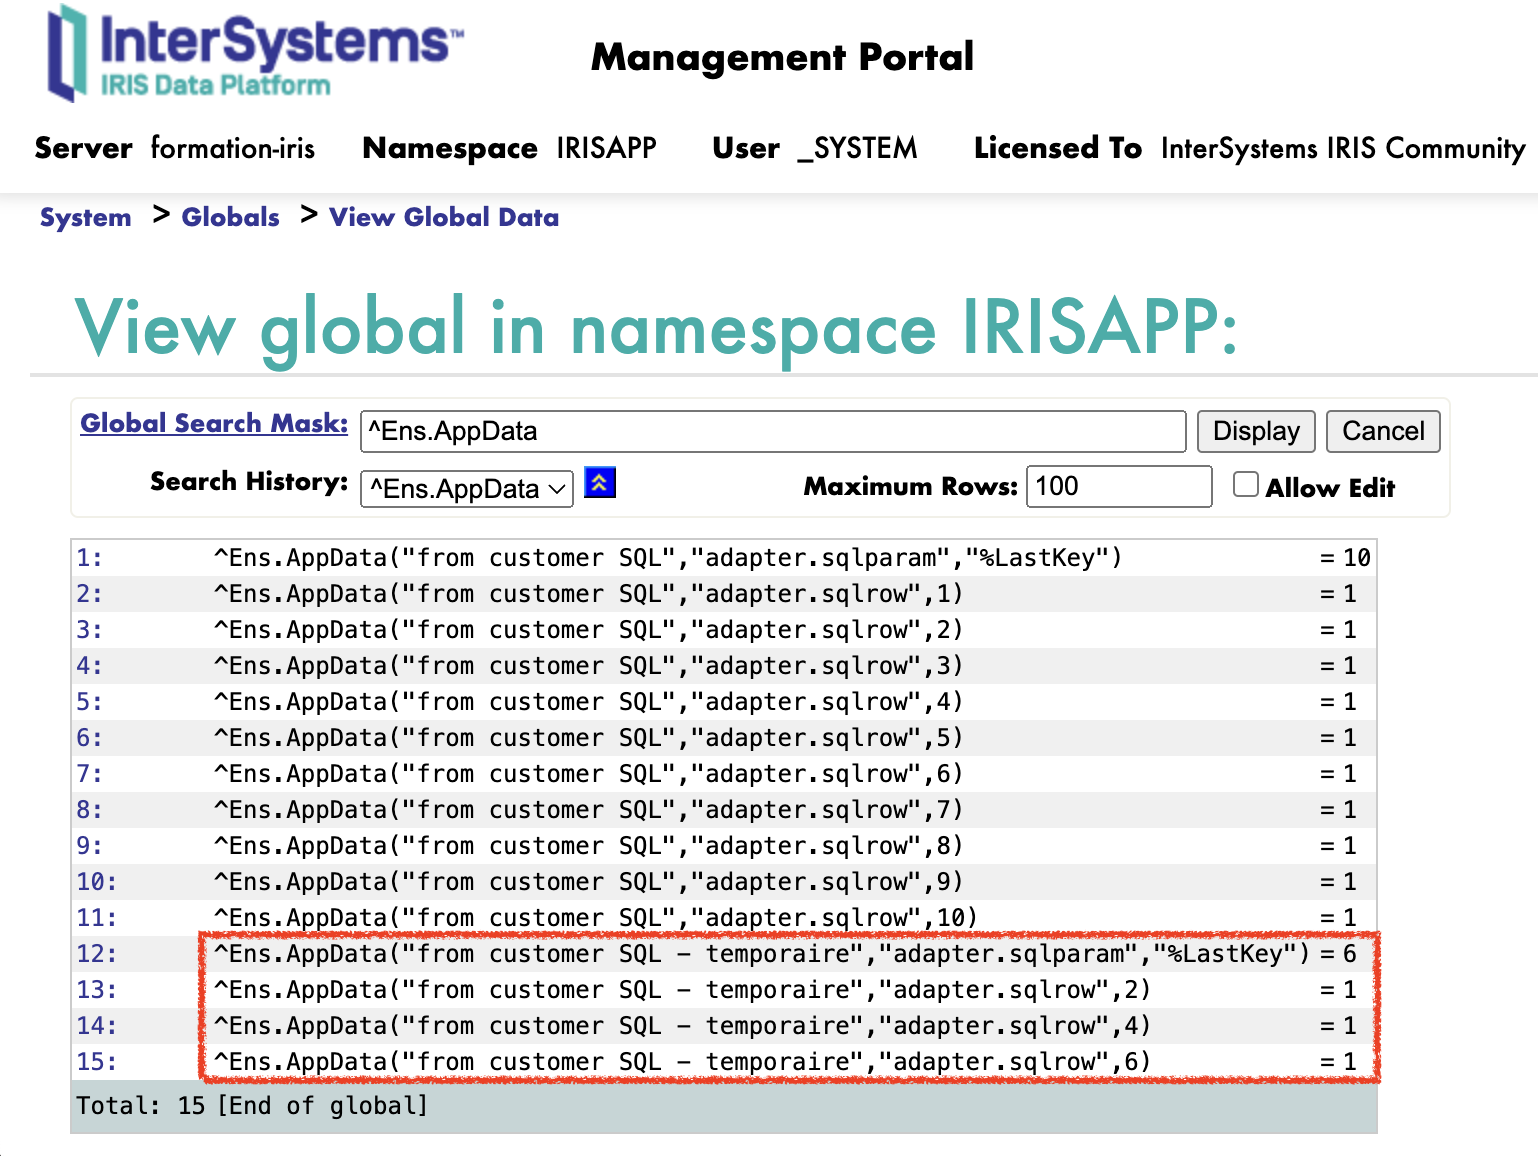Viewport: 1538px width, 1156px height.
Task: Select row number 2 link
Action: pyautogui.click(x=89, y=594)
